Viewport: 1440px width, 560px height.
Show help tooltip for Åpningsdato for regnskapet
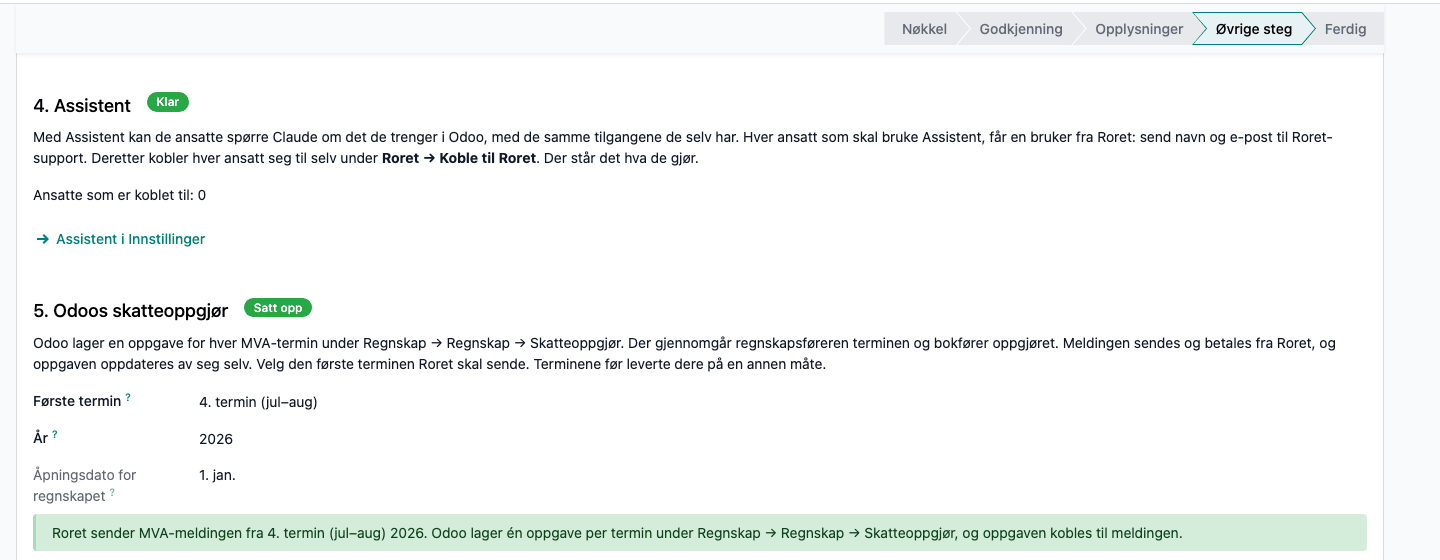click(x=112, y=492)
